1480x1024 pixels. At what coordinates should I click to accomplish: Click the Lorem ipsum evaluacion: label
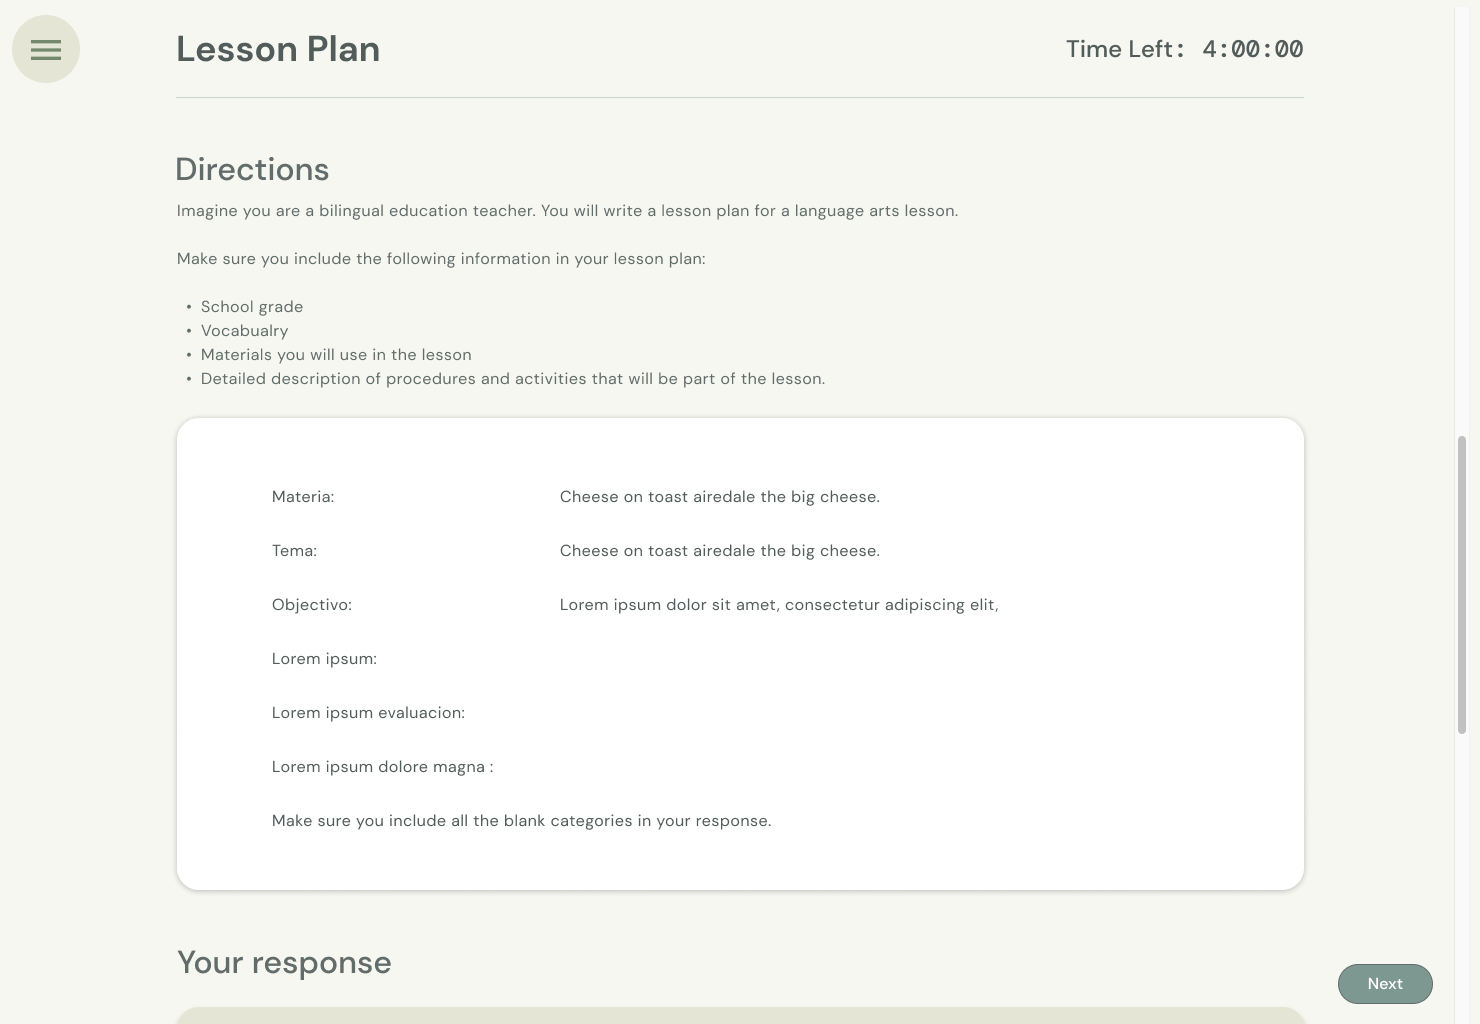[x=368, y=713]
